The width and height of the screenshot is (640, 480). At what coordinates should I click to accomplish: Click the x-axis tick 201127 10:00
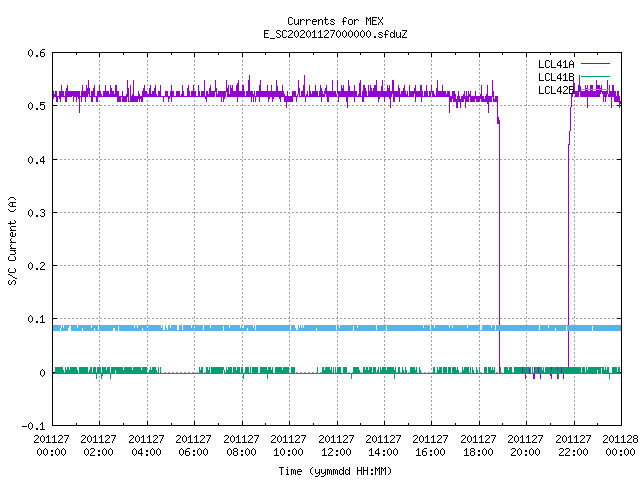pyautogui.click(x=288, y=446)
